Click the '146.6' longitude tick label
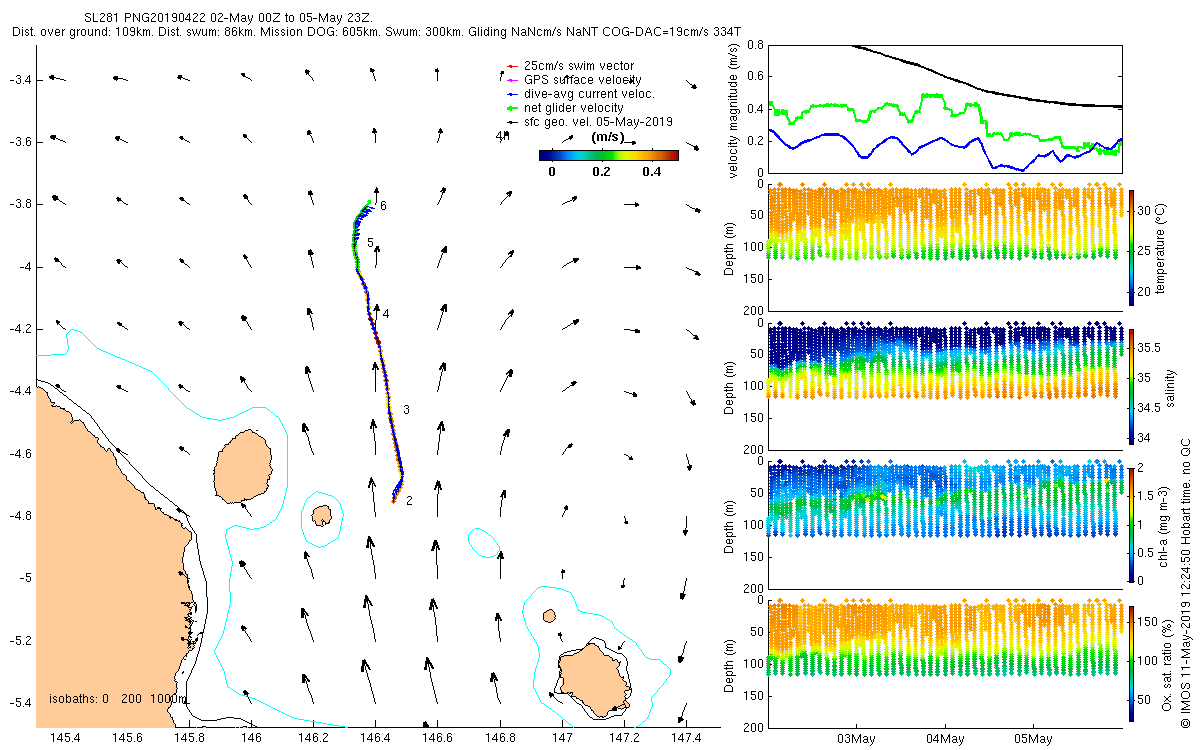 [x=438, y=738]
